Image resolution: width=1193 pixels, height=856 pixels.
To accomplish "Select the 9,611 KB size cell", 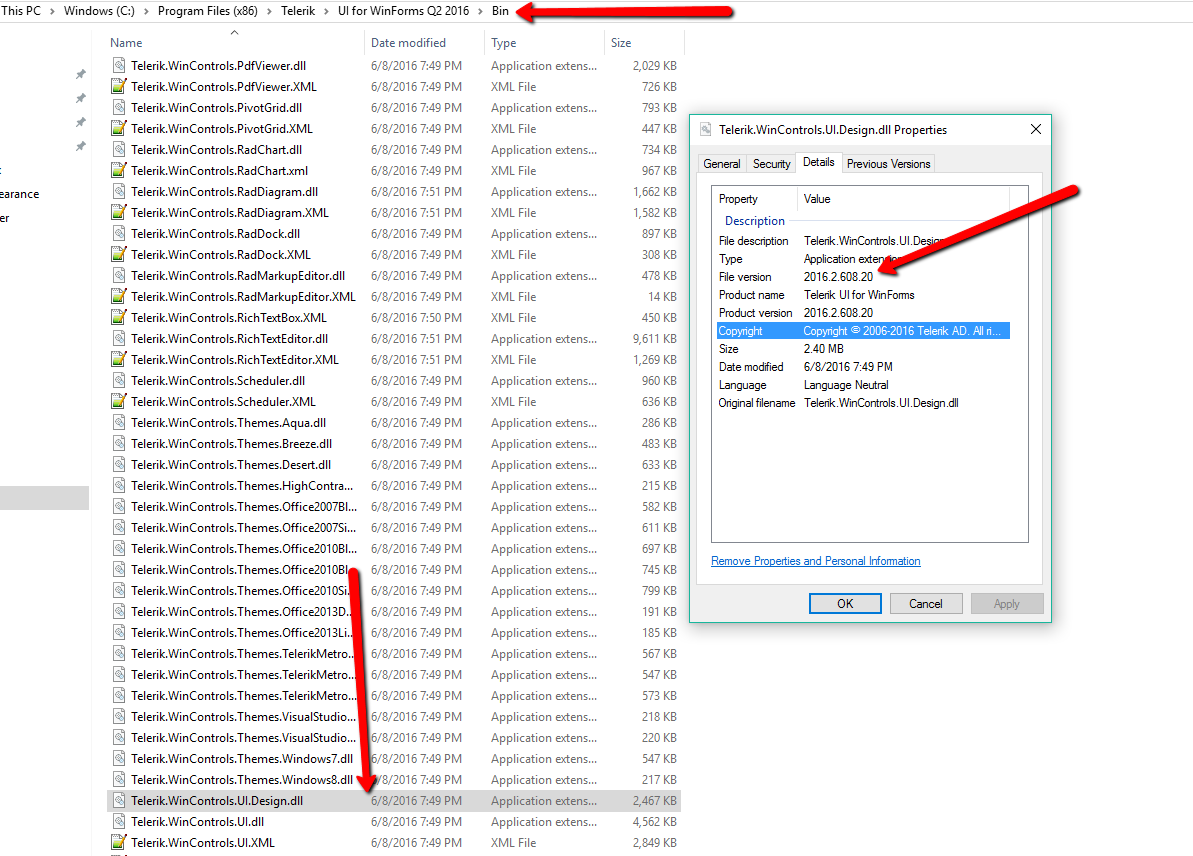I will coord(654,339).
